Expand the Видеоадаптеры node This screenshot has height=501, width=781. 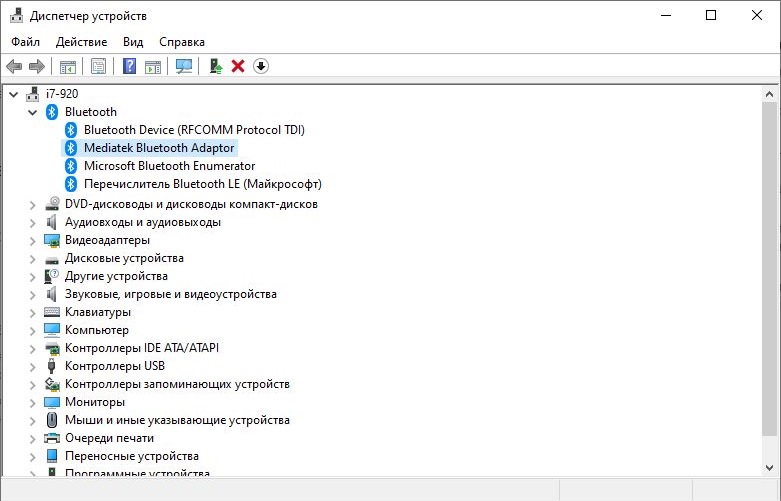pyautogui.click(x=32, y=241)
